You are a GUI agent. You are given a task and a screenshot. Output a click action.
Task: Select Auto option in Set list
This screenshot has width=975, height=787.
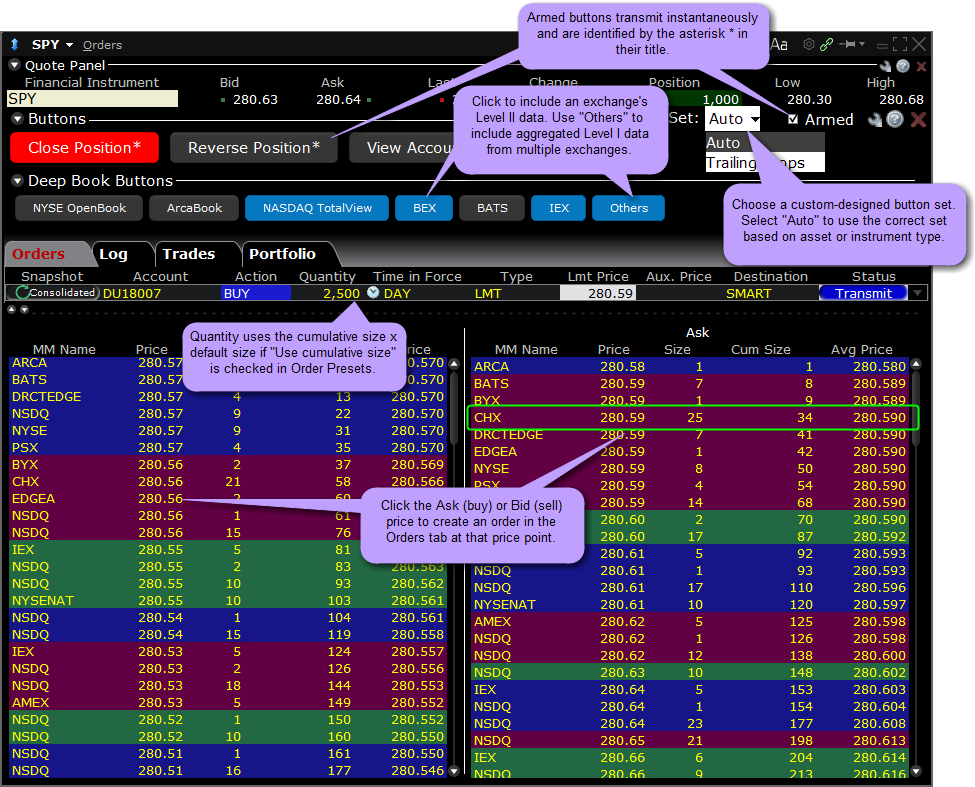coord(765,142)
